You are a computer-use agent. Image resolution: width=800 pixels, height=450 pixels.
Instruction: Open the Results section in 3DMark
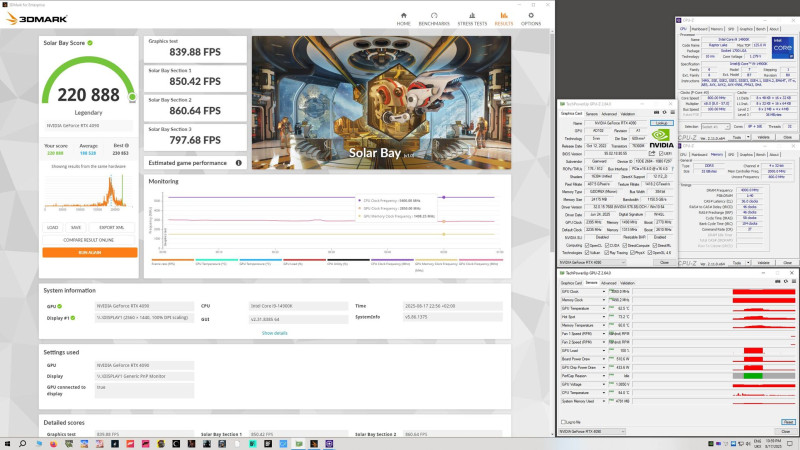point(504,19)
